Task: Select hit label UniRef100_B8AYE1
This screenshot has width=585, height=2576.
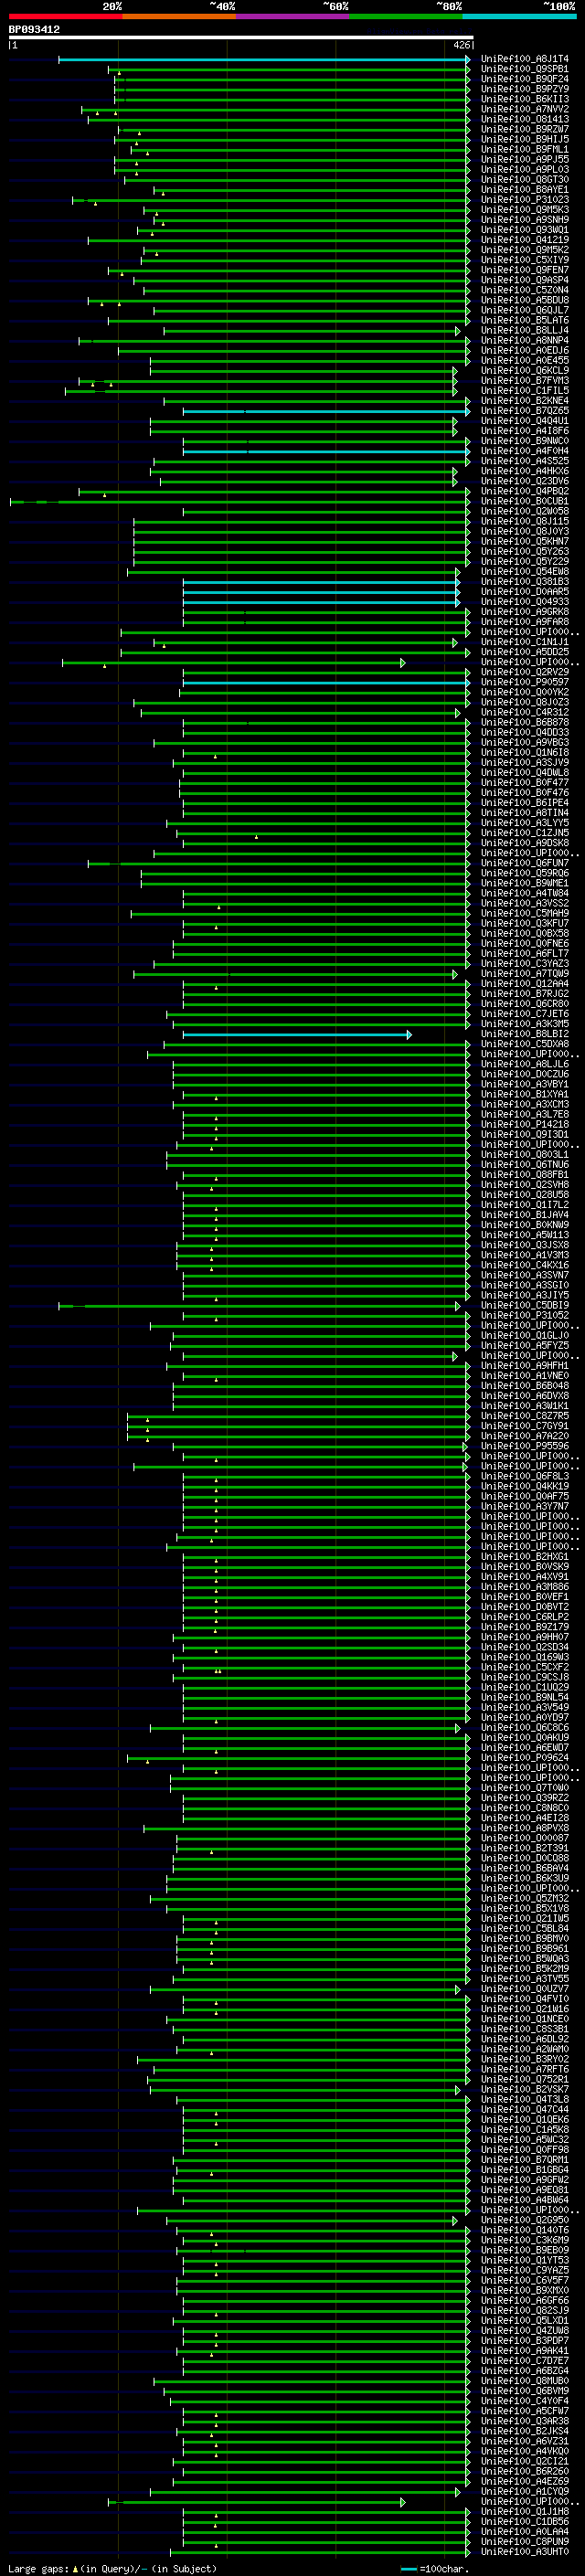Action: pyautogui.click(x=524, y=190)
